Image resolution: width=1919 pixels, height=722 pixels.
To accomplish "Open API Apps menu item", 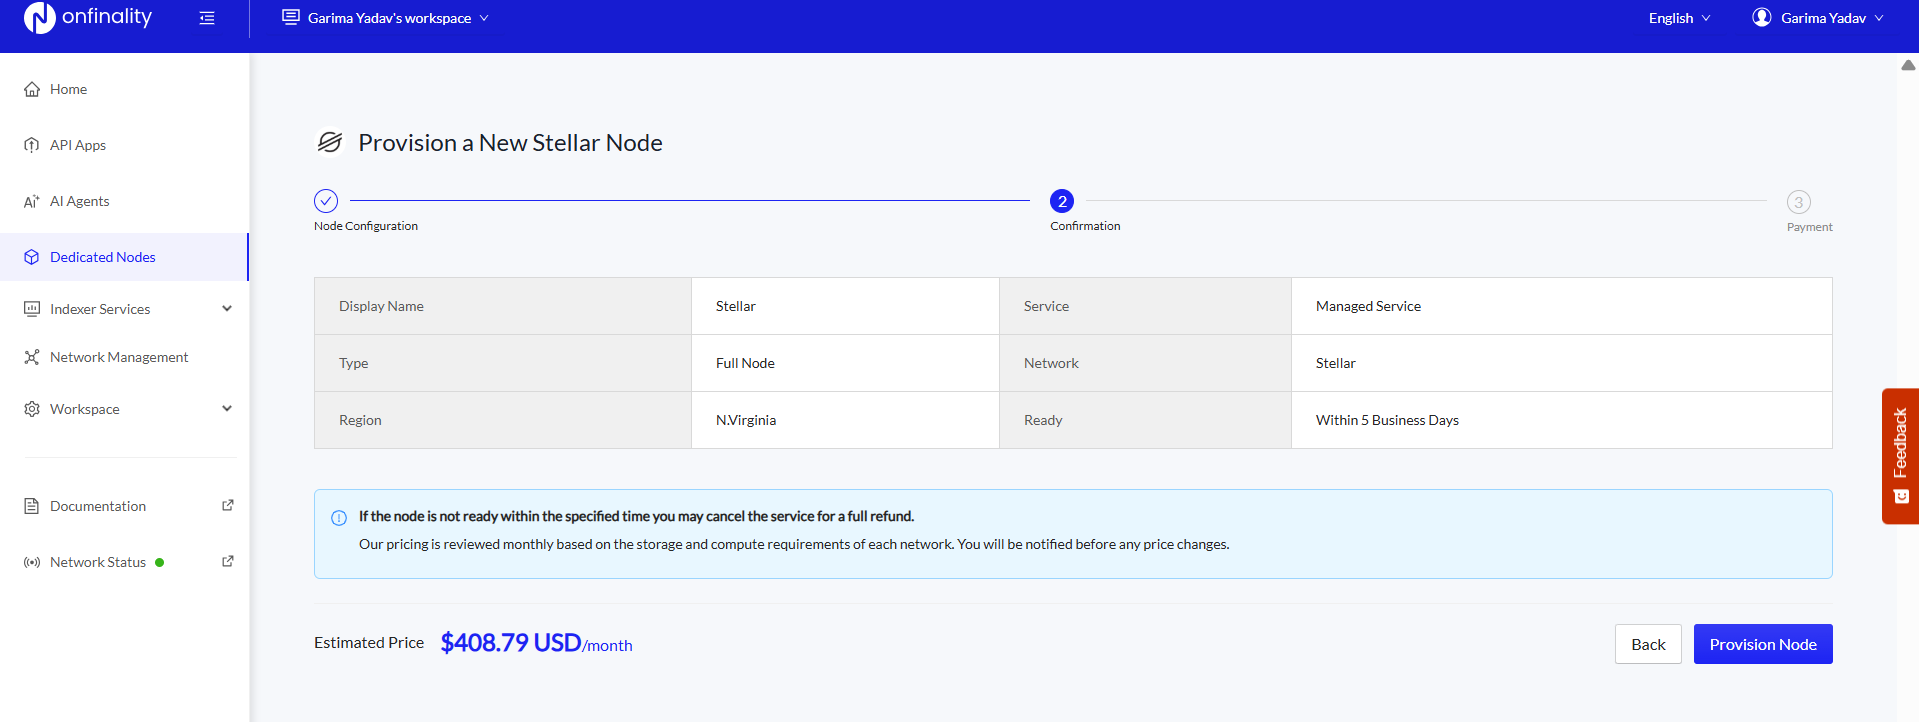I will click(124, 145).
